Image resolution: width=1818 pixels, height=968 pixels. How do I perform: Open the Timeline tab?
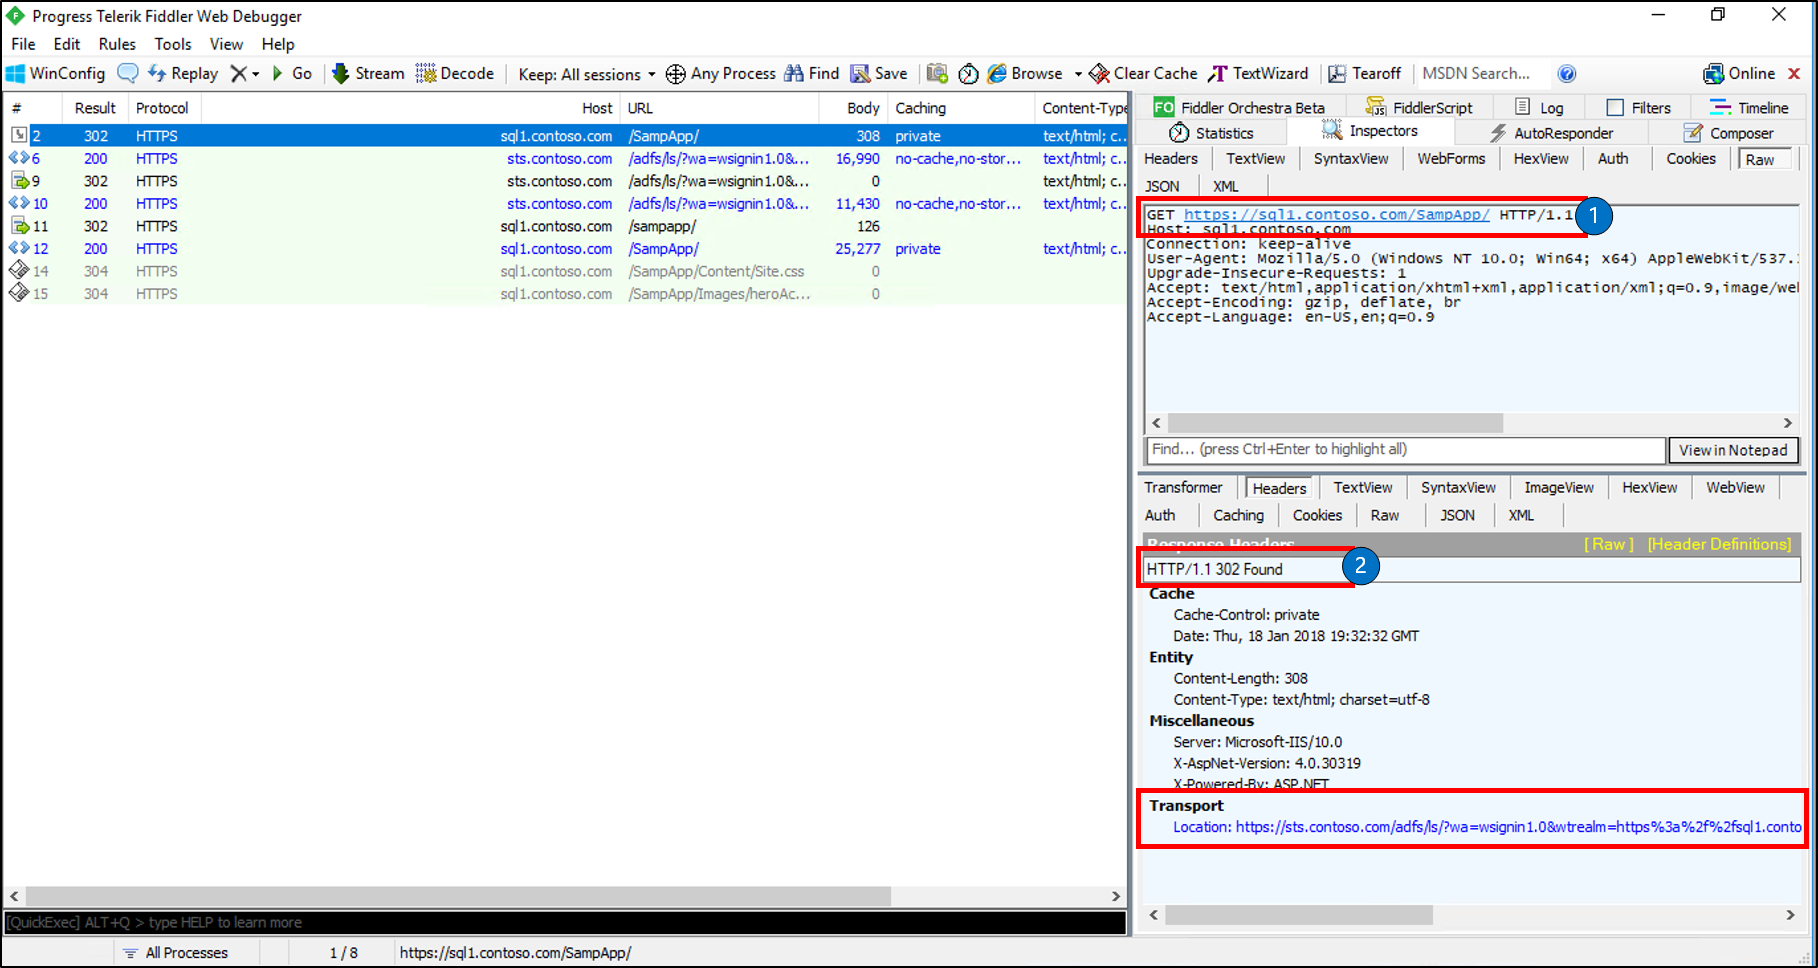coord(1749,107)
